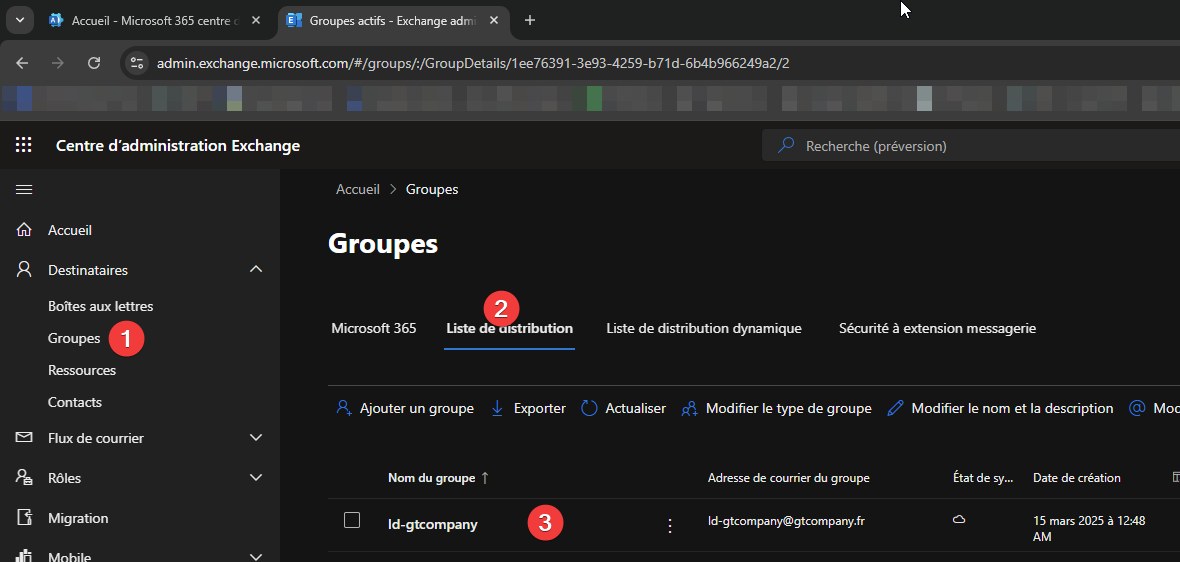Screen dimensions: 1180x562
Task: Click the Migration icon in sidebar
Action: (25, 518)
